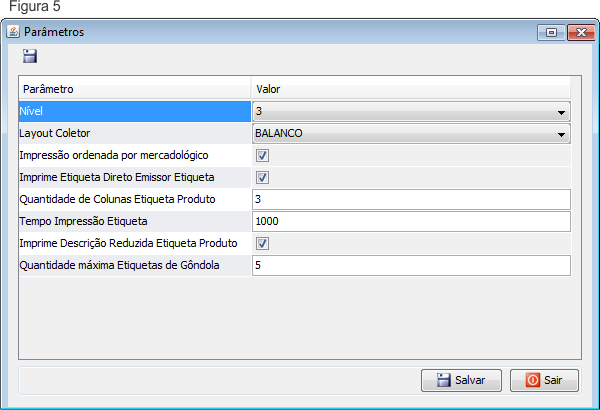The width and height of the screenshot is (600, 410).
Task: Expand the Layout Coletor BALANCO dropdown
Action: click(x=561, y=134)
